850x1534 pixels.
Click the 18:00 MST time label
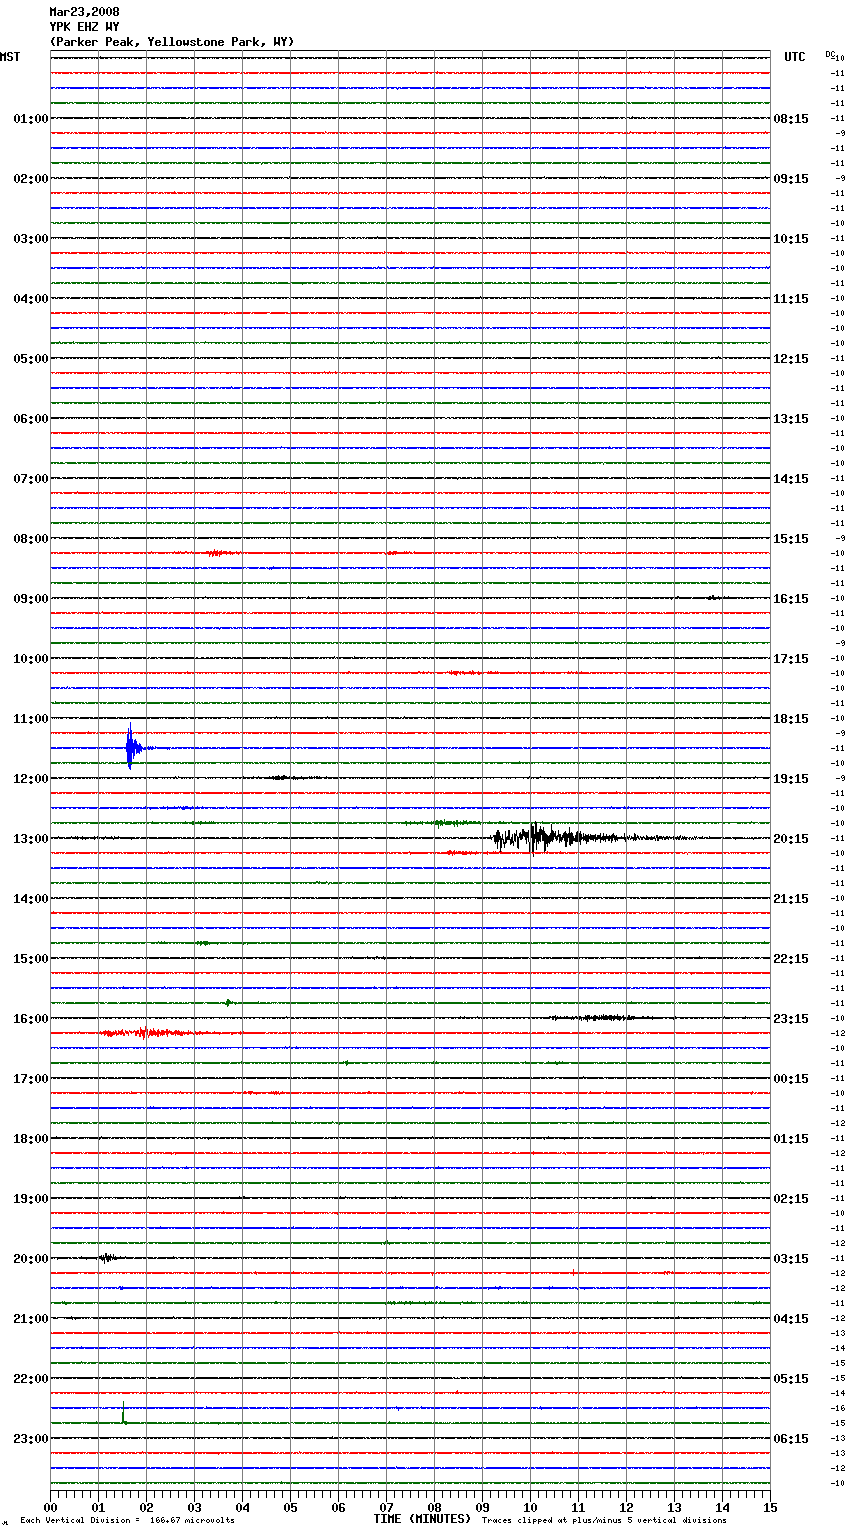[31, 1139]
